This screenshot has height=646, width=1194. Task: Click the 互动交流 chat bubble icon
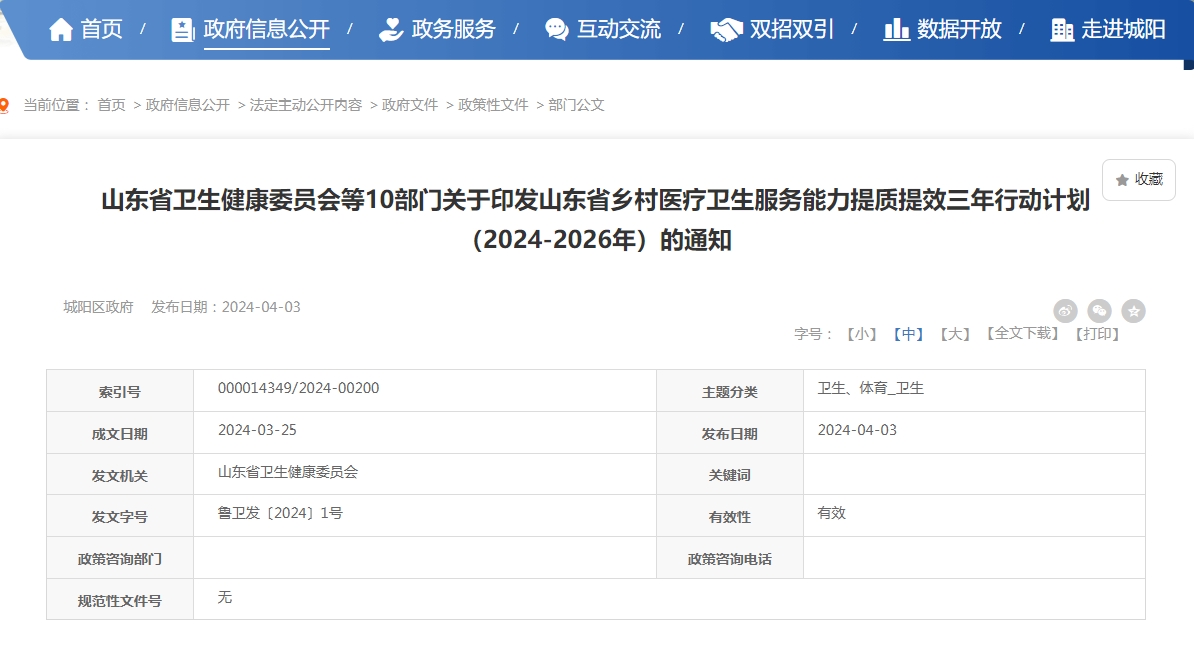click(557, 30)
